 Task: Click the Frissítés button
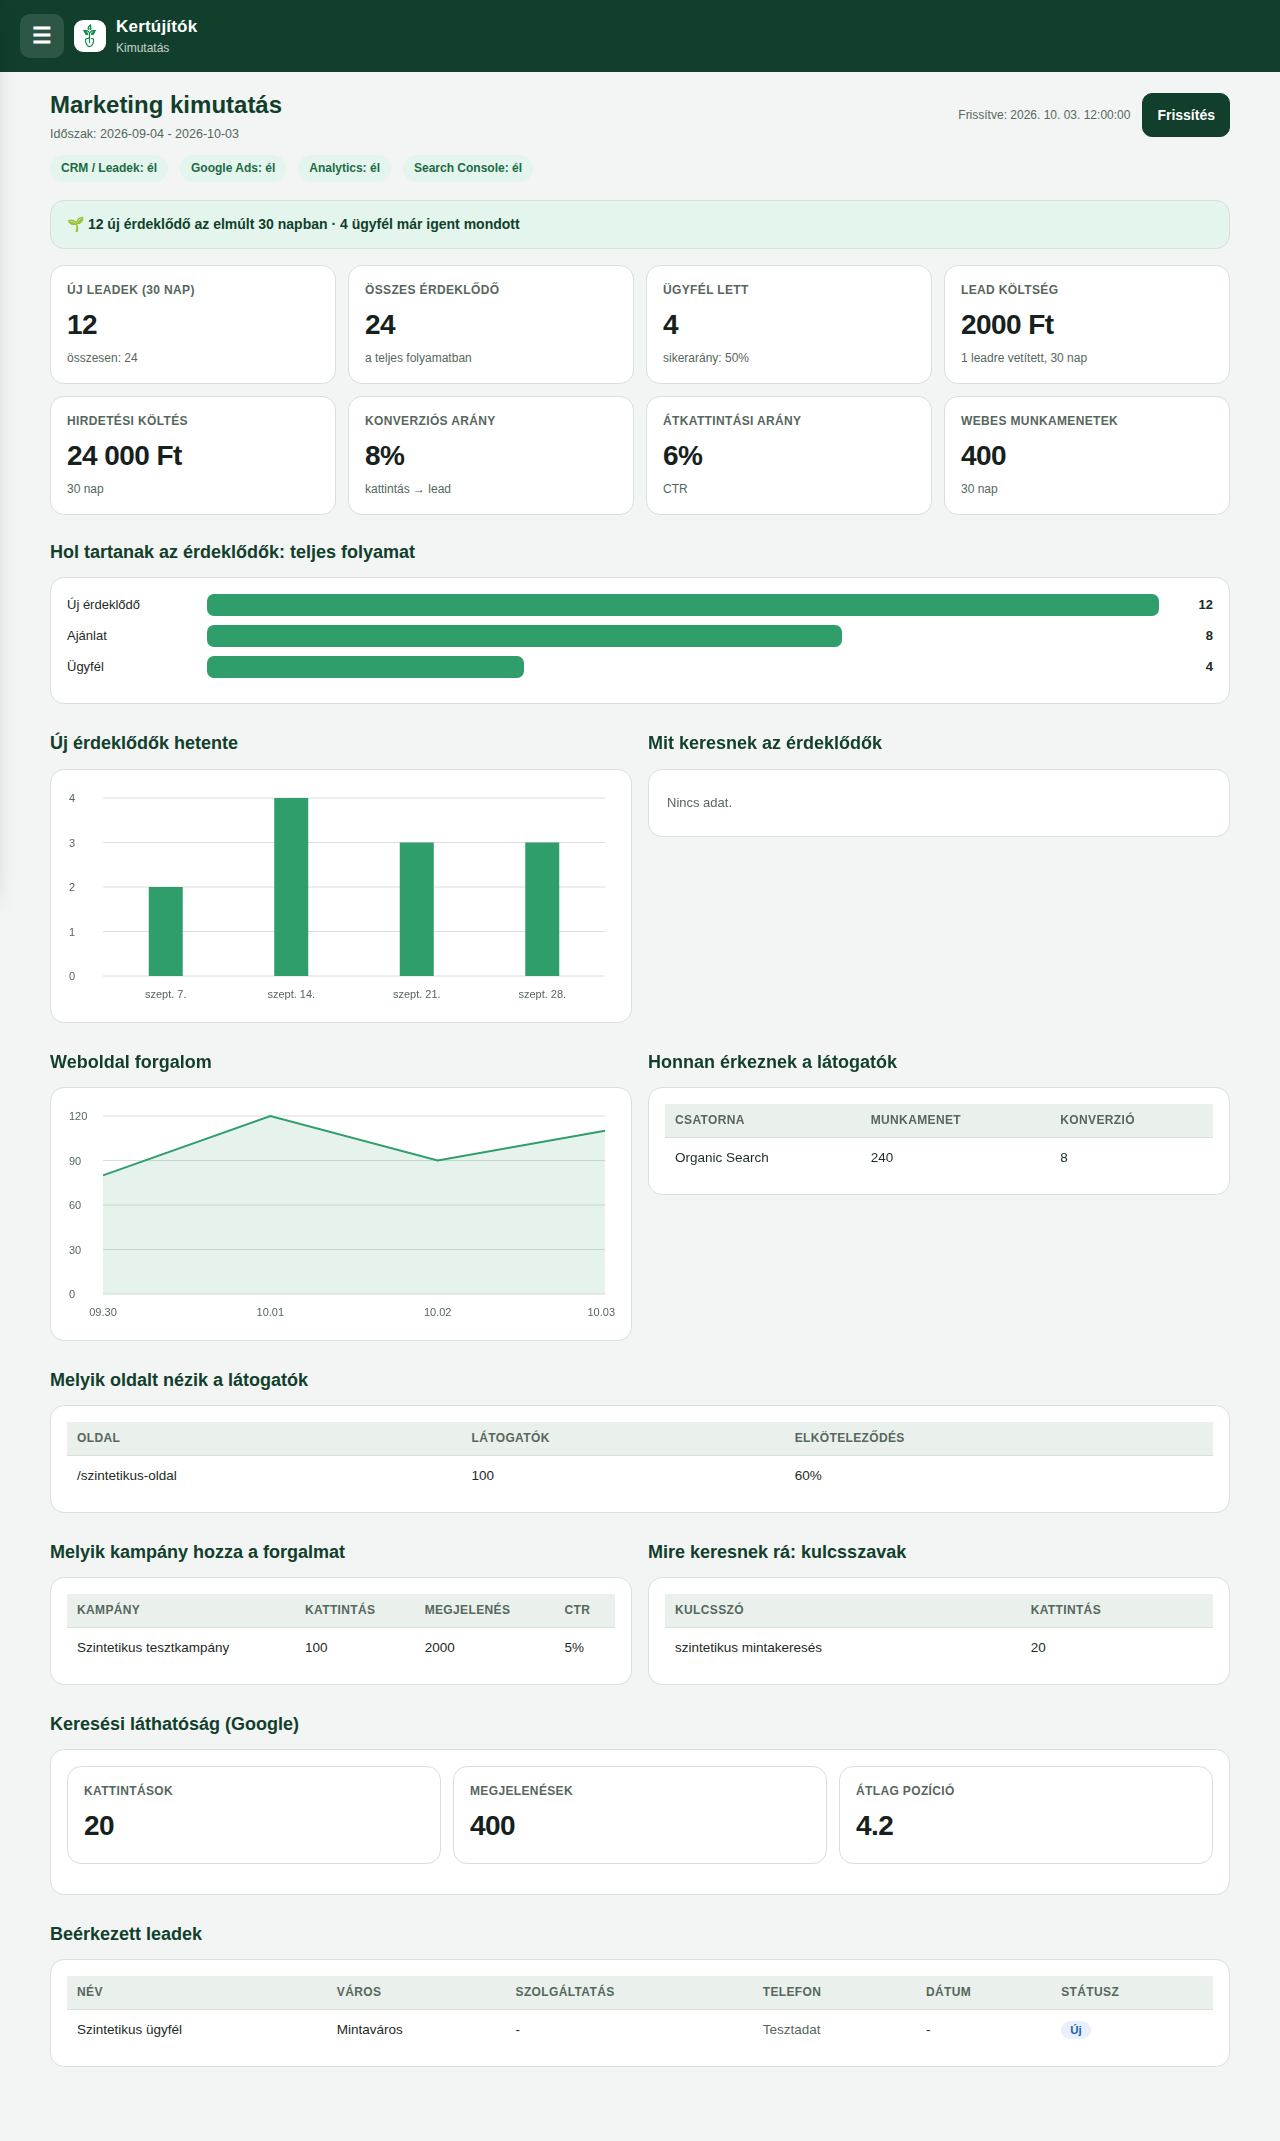1186,115
